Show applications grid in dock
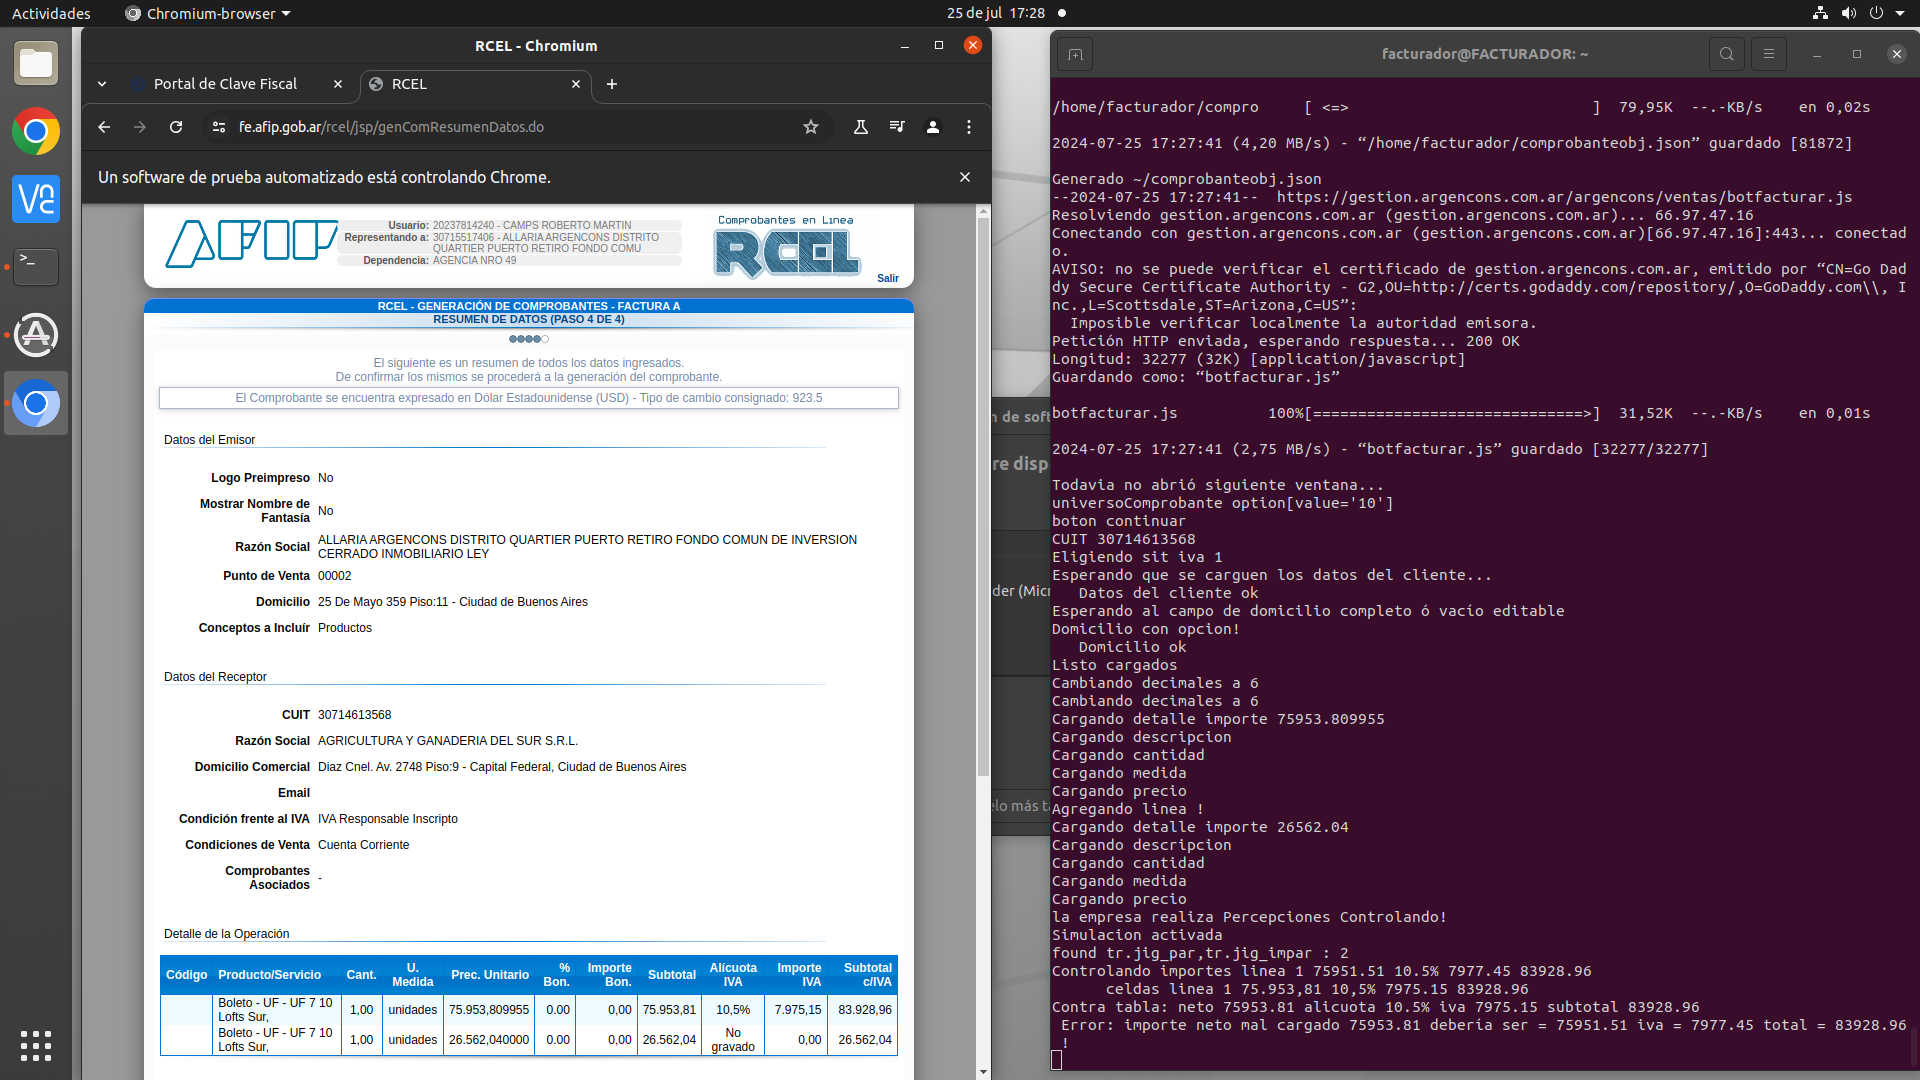 pyautogui.click(x=36, y=1045)
